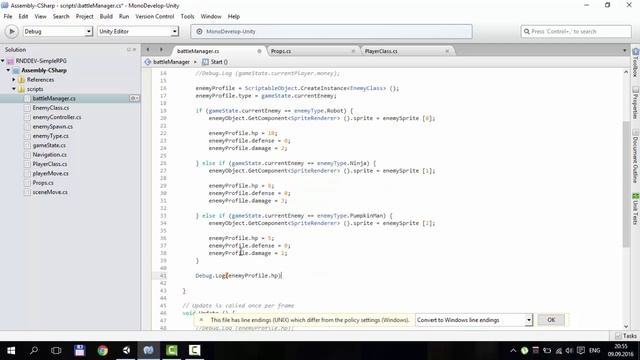
Task: Open the Help menu
Action: point(233,16)
